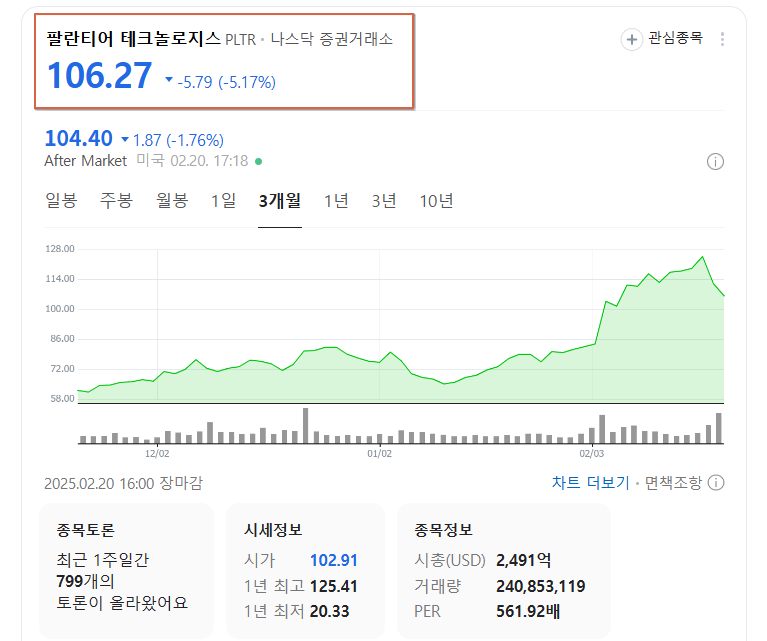Click the PER value 561.92배
767x641 pixels.
pos(528,611)
